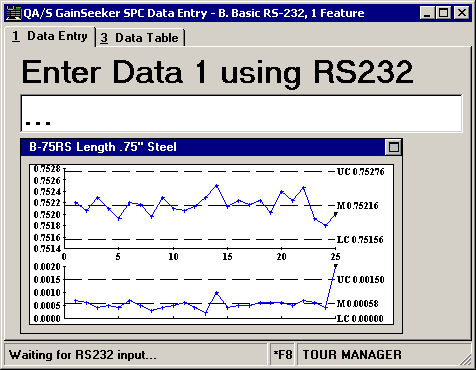Click the RS232 data input field
This screenshot has height=370, width=476.
coord(241,114)
